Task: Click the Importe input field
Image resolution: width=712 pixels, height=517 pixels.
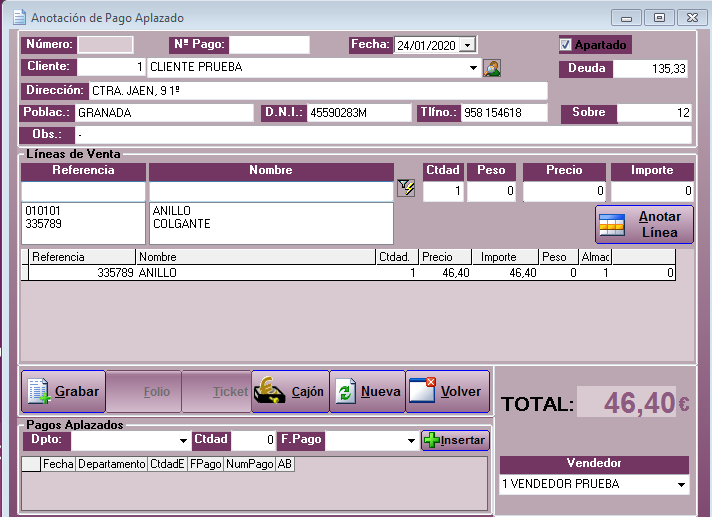Action: tap(652, 191)
